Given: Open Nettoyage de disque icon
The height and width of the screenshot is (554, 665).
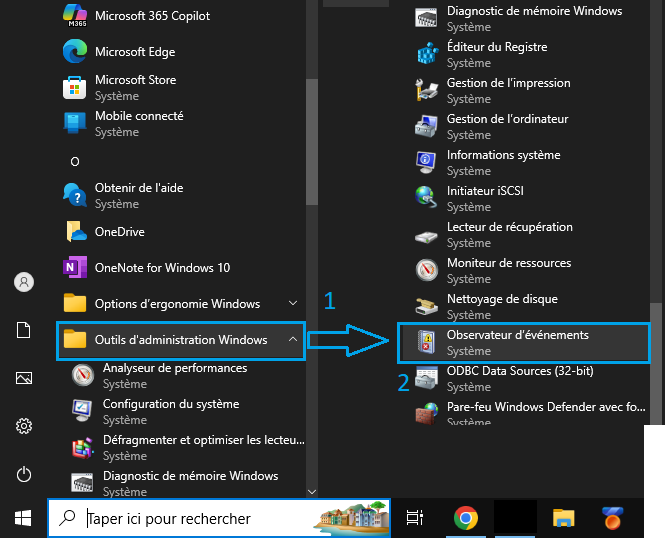Looking at the screenshot, I should pos(426,307).
